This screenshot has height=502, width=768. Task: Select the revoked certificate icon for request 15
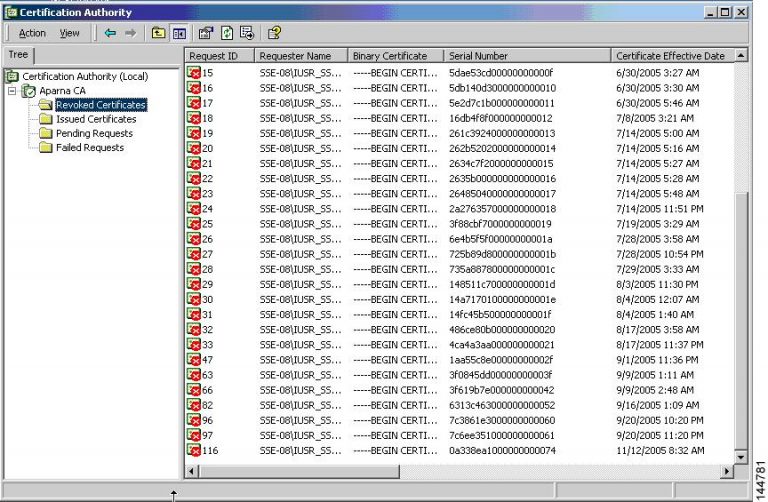tap(194, 74)
